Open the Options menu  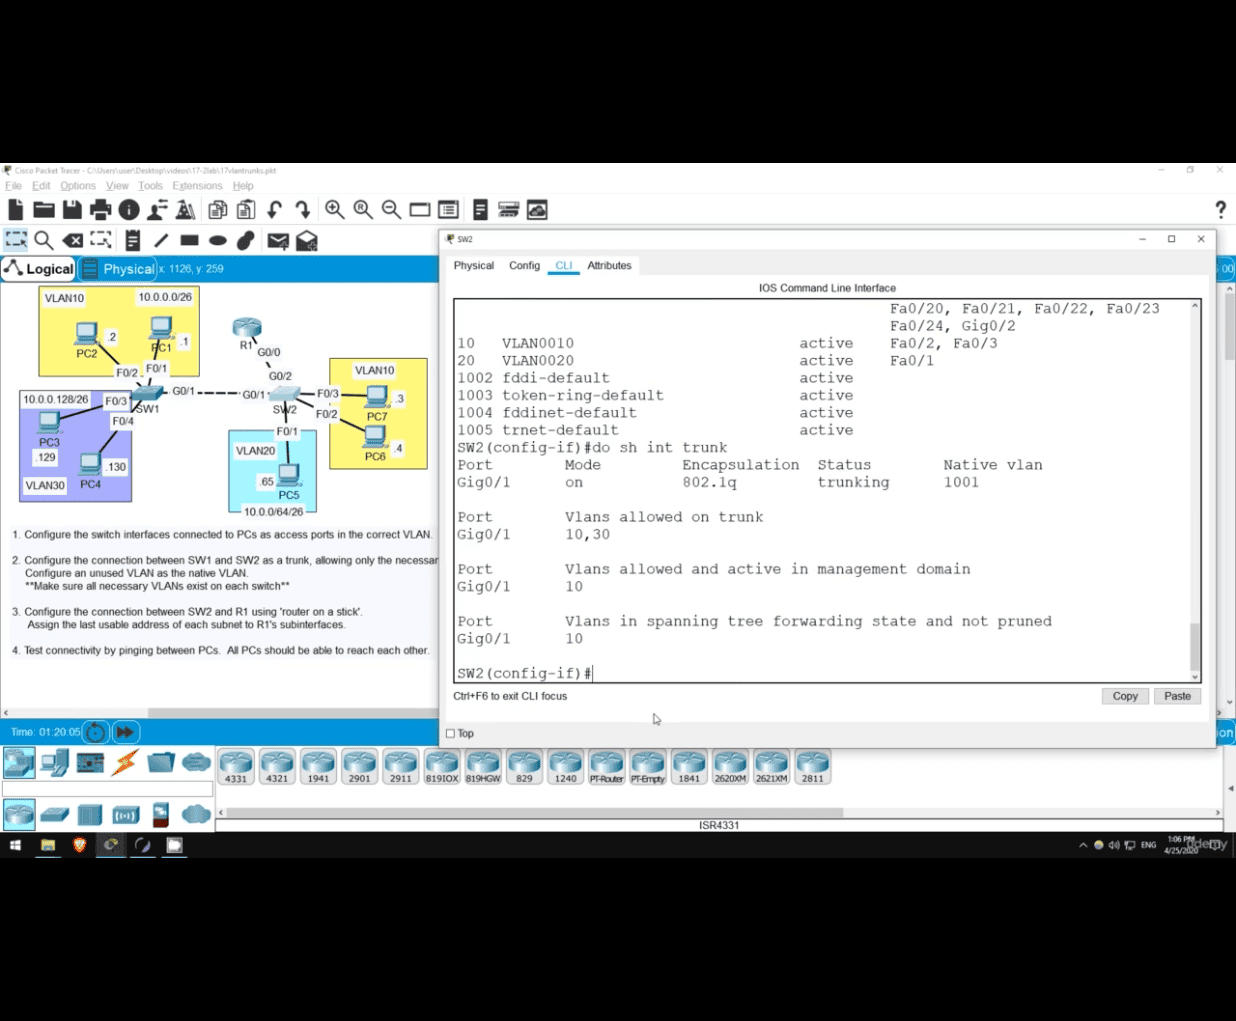pos(78,186)
